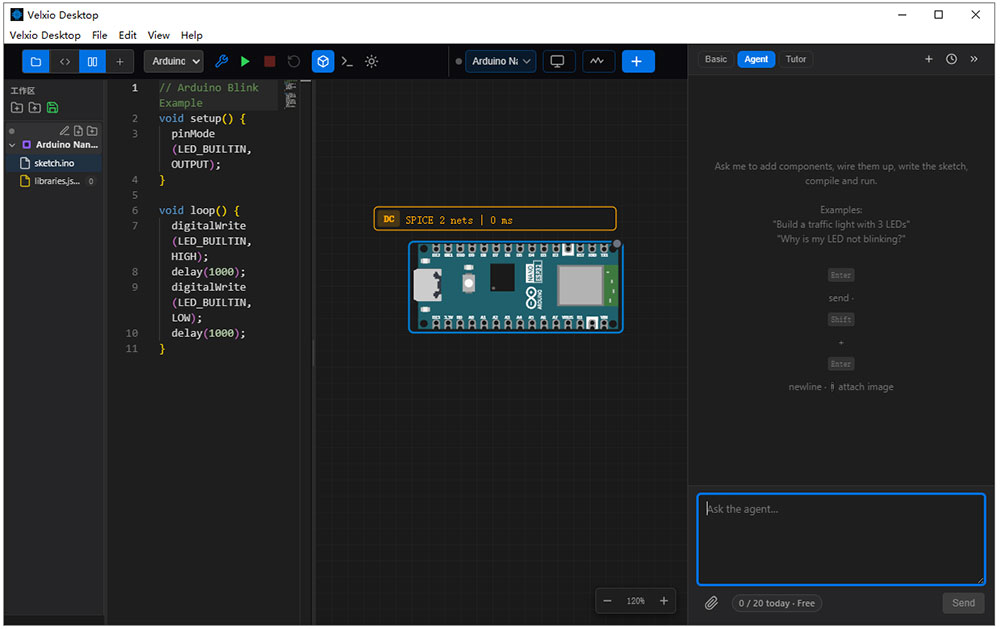
Task: Open the Edit menu
Action: click(128, 35)
